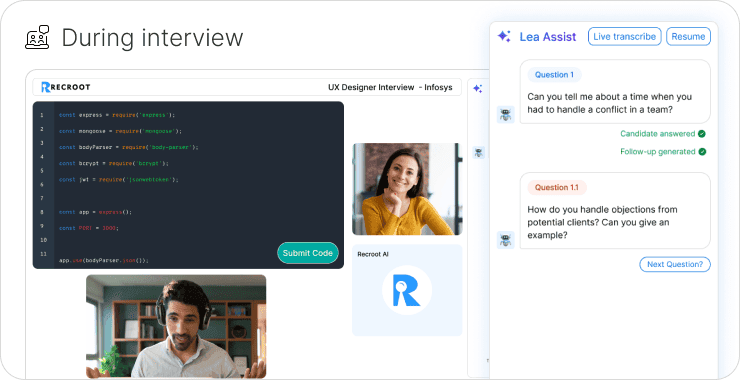Image resolution: width=740 pixels, height=380 pixels.
Task: Click the During interview heading icon
Action: pos(37,37)
